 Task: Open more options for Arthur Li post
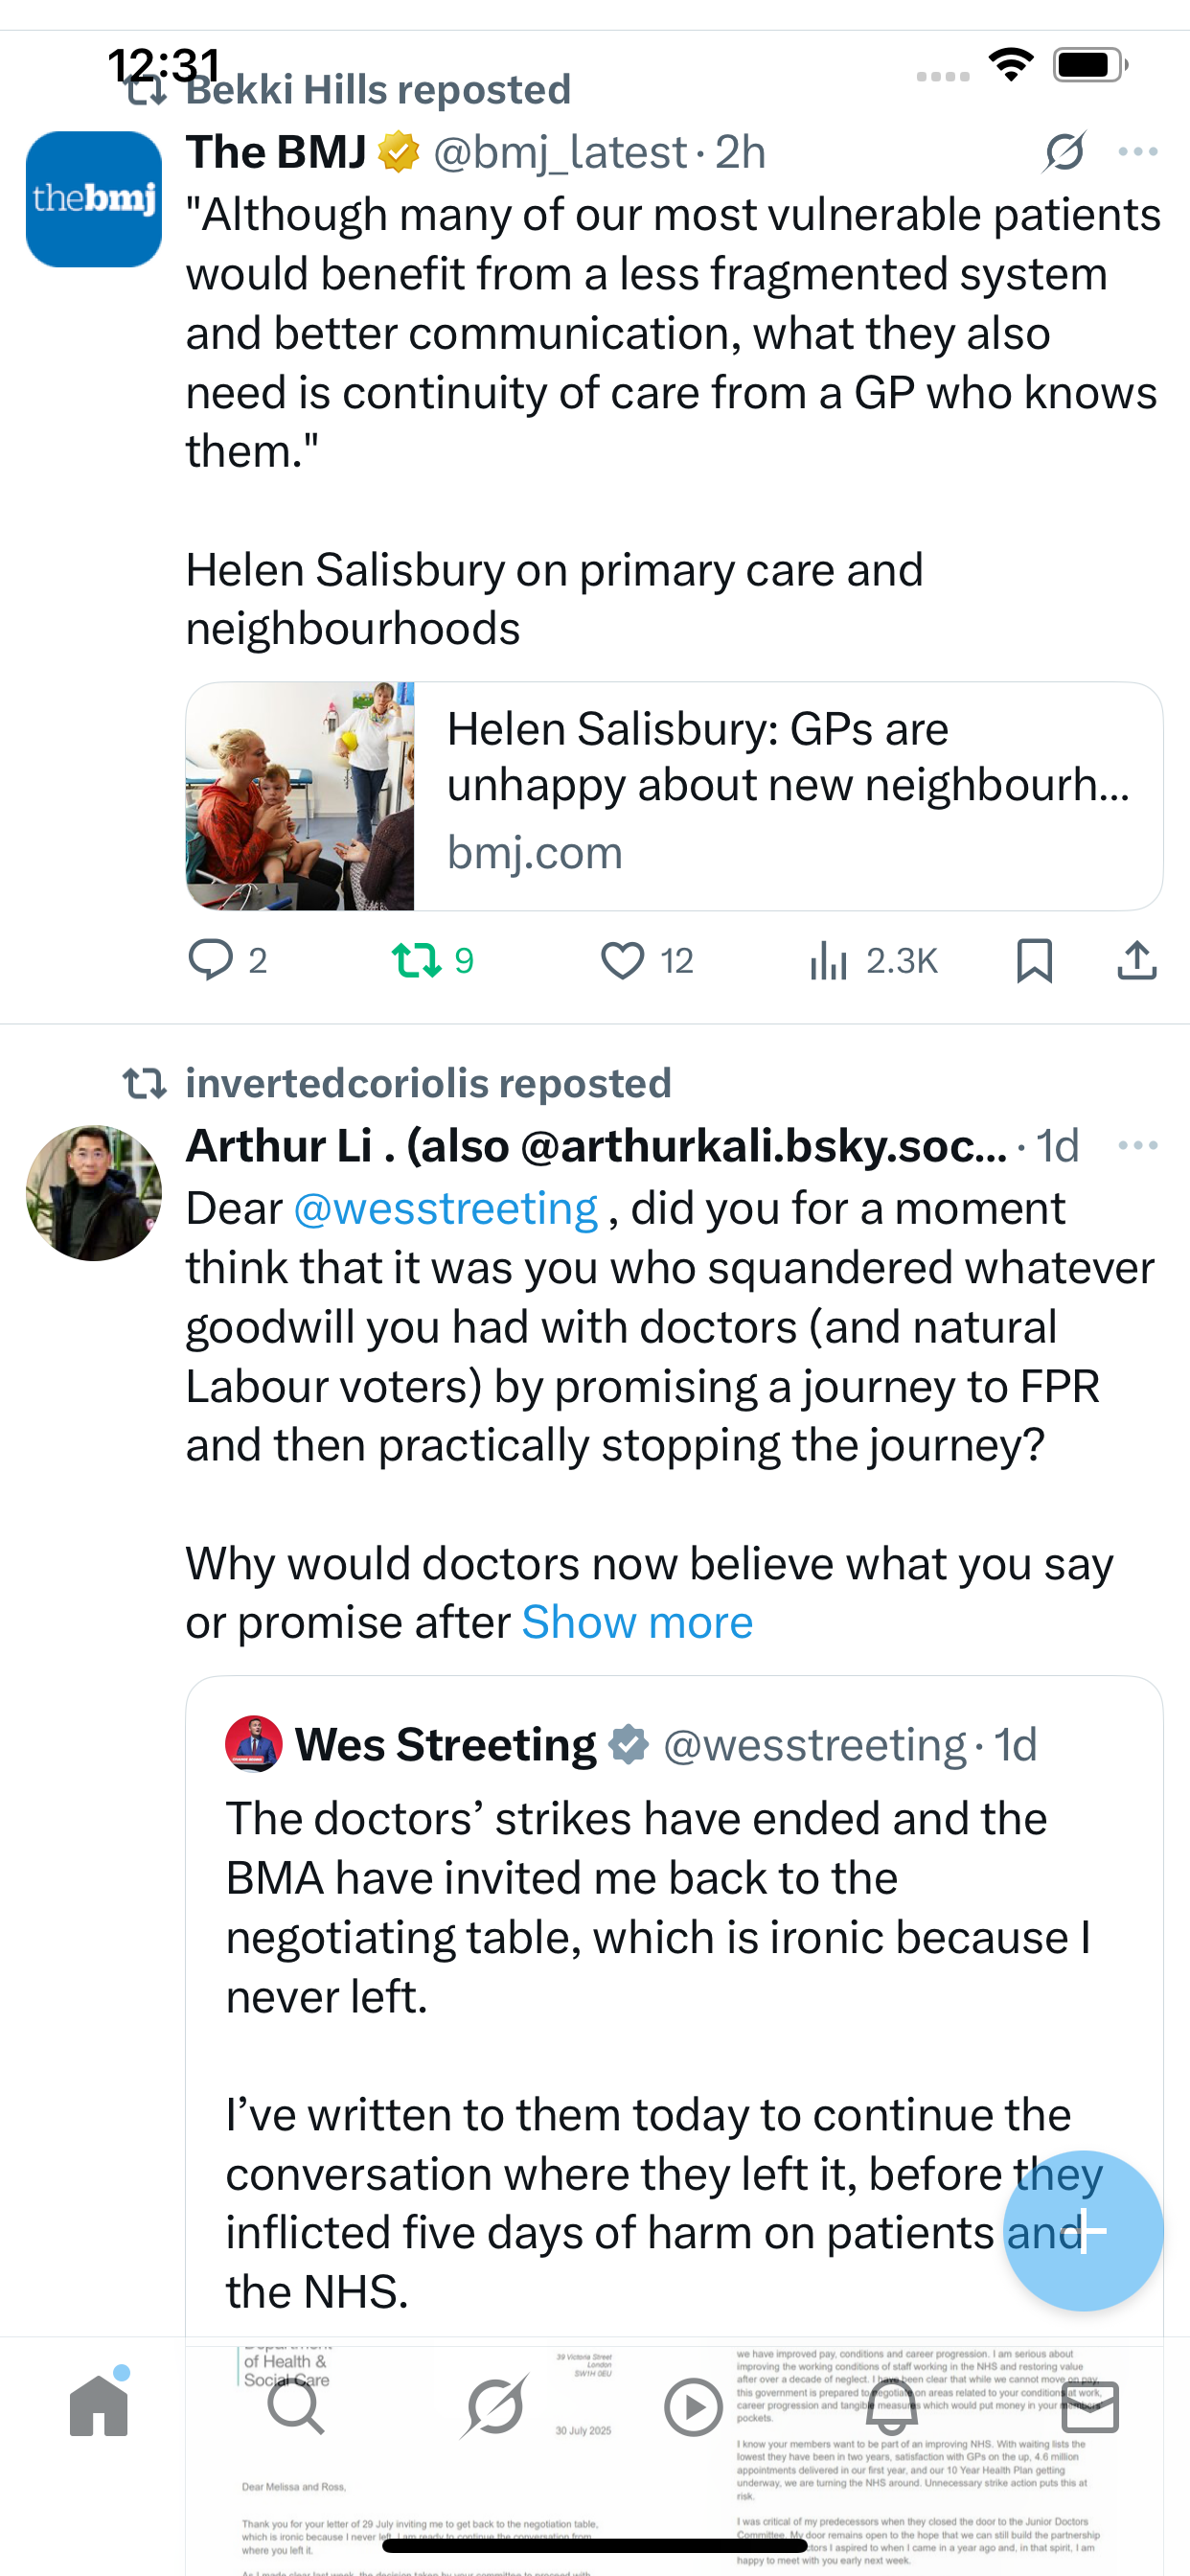(x=1138, y=1145)
